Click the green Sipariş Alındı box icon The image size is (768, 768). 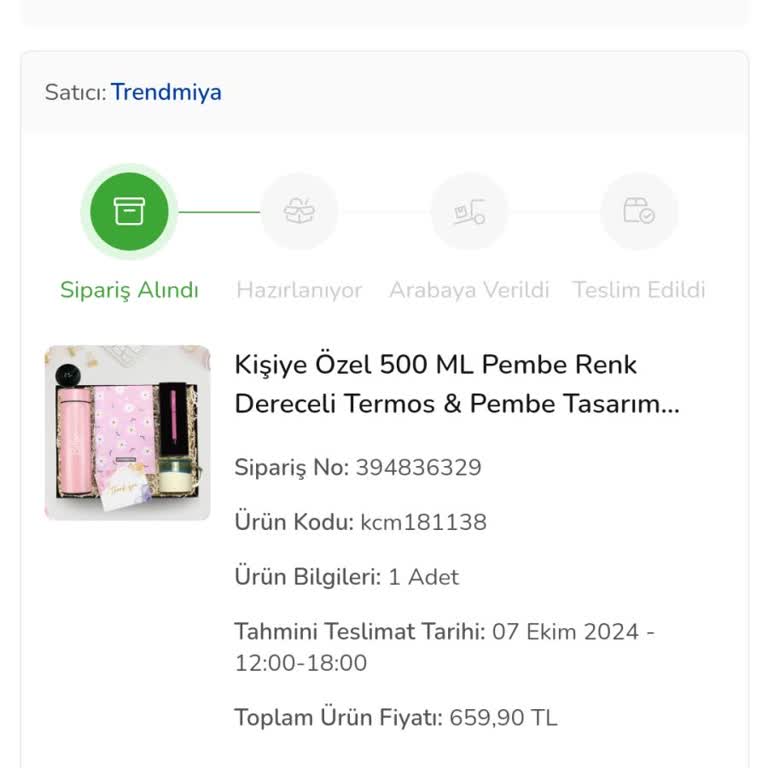pyautogui.click(x=129, y=211)
